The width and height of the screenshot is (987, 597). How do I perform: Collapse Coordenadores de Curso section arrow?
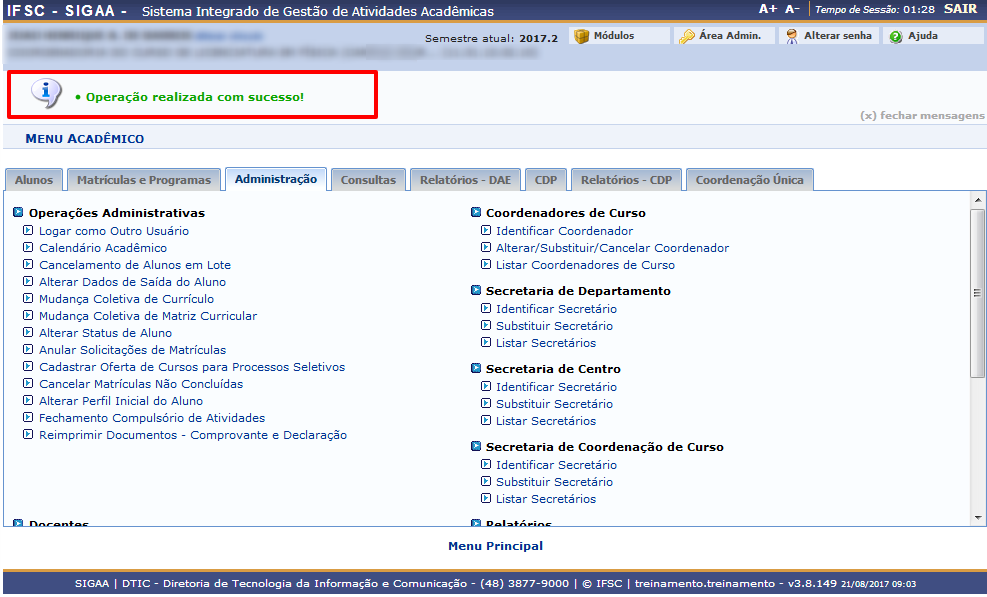click(476, 213)
